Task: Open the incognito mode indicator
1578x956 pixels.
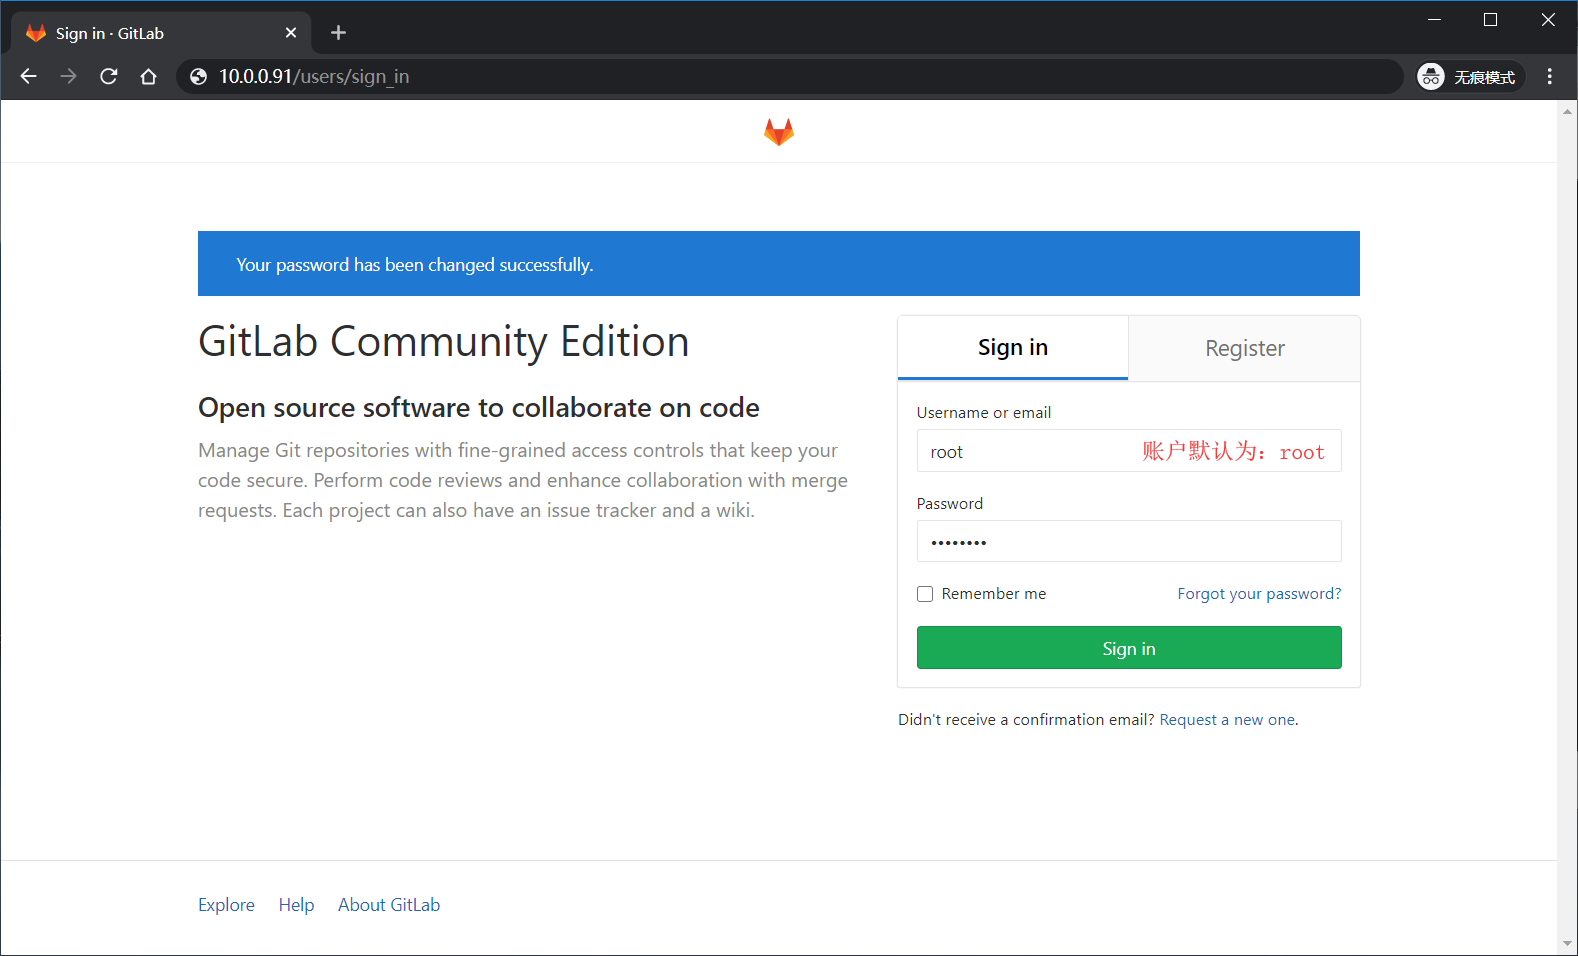Action: coord(1470,77)
